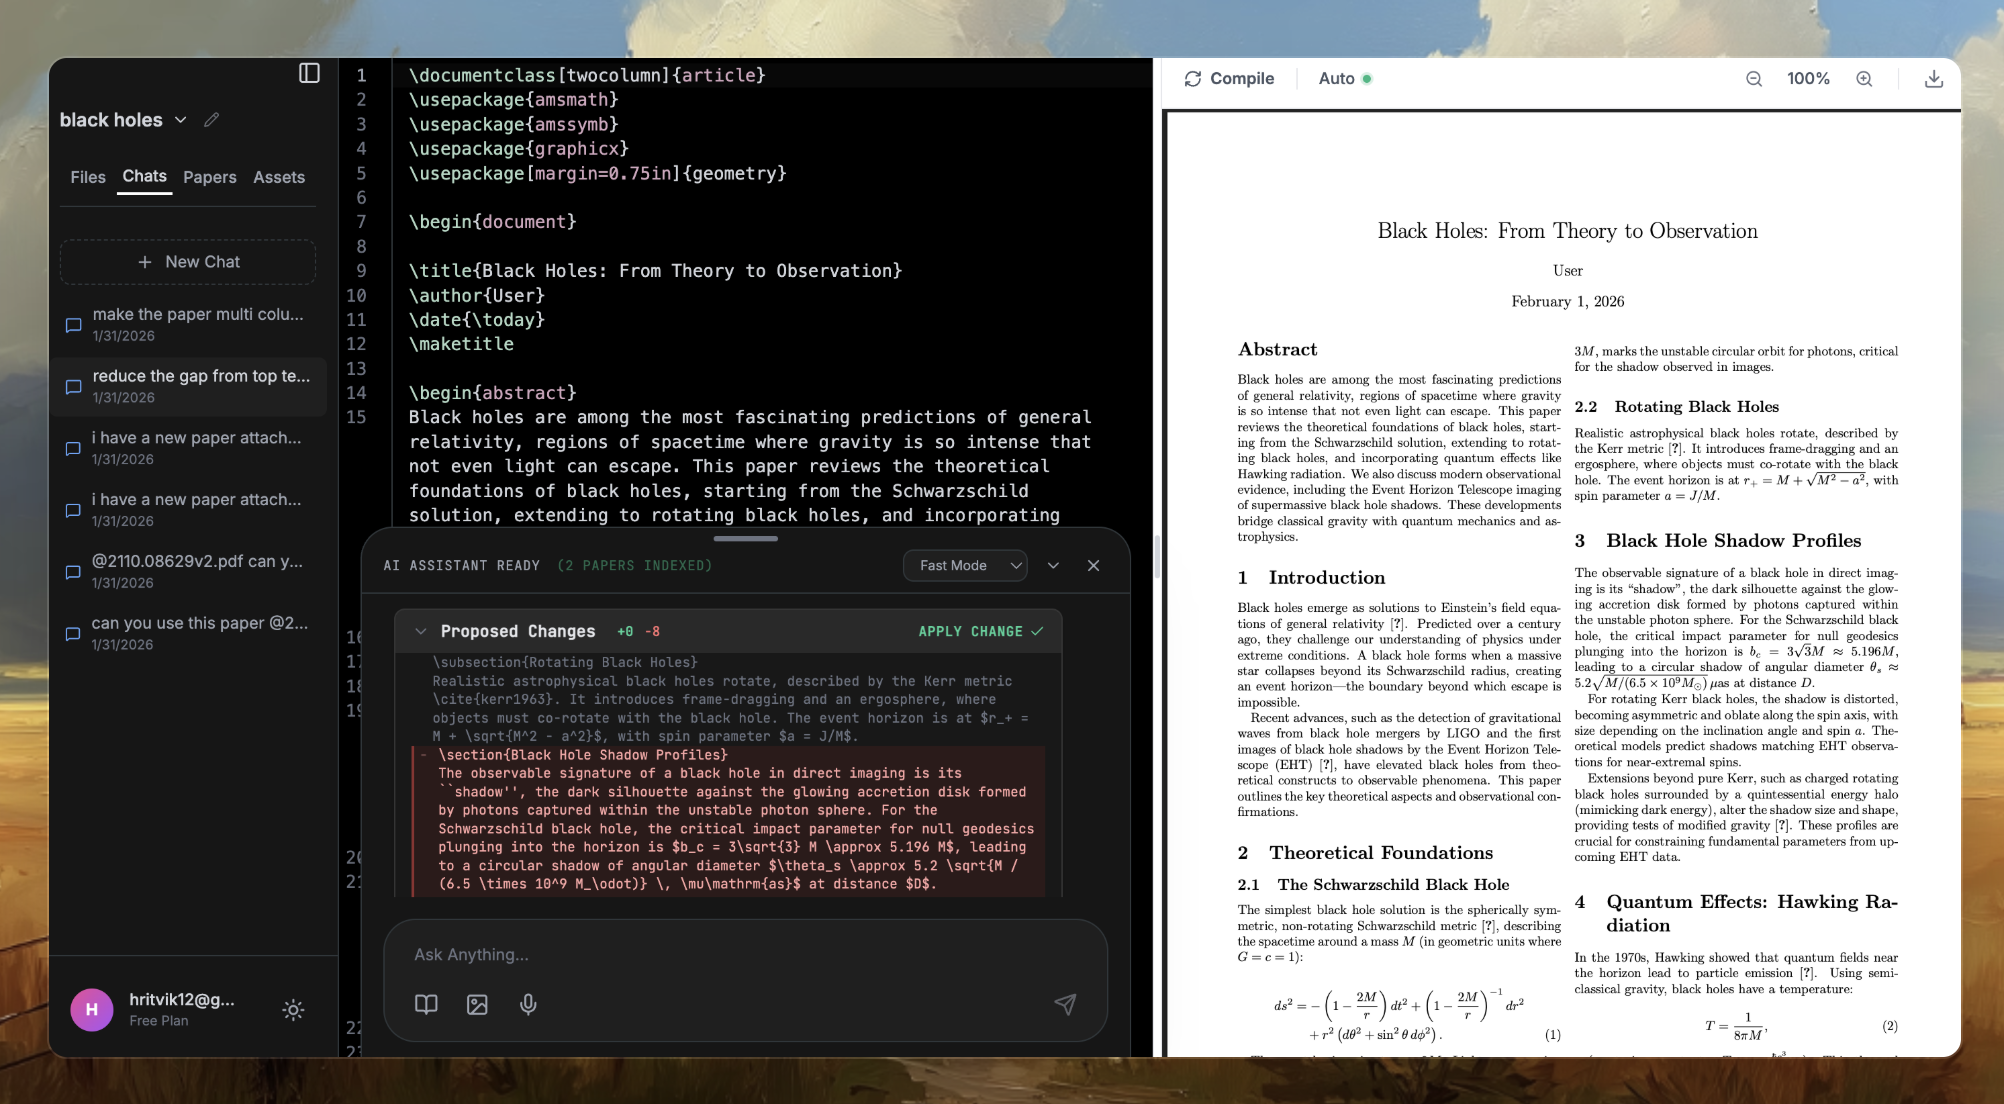The image size is (2004, 1104).
Task: Zoom in on the PDF preview
Action: click(1864, 78)
